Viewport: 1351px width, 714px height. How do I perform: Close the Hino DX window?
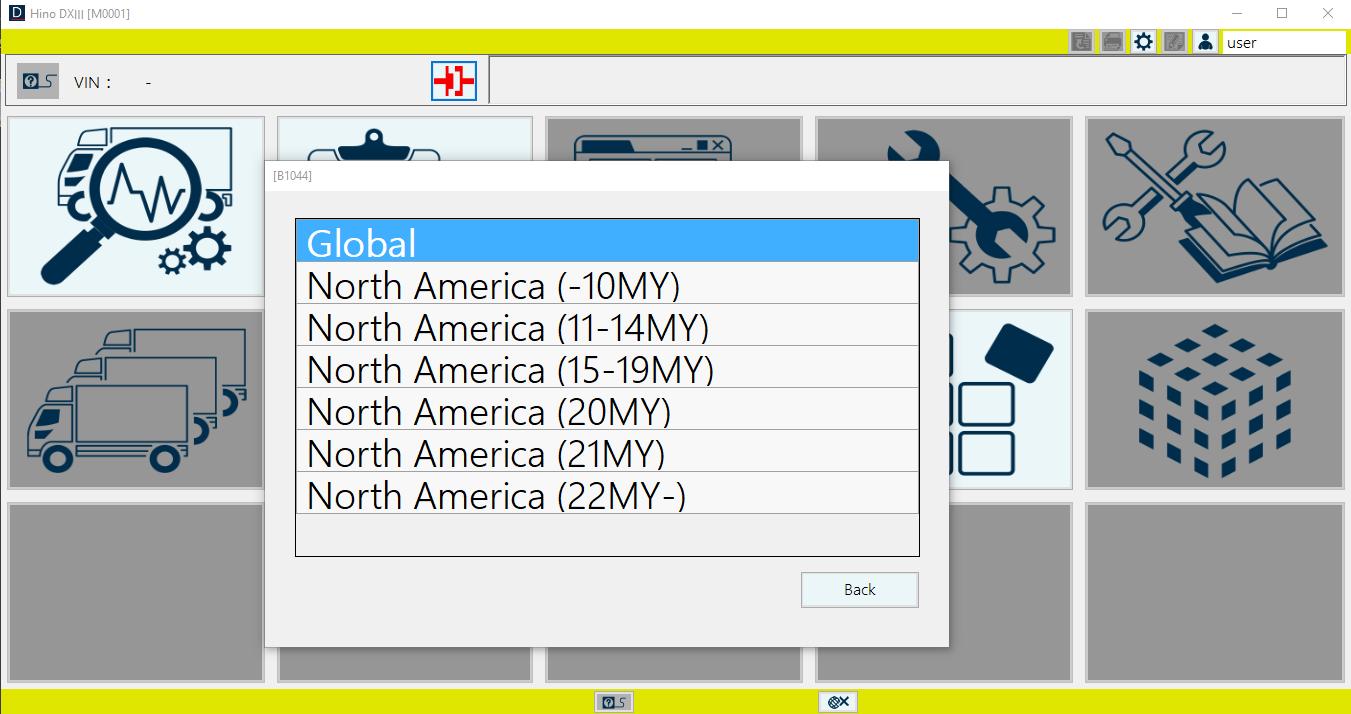click(1328, 13)
